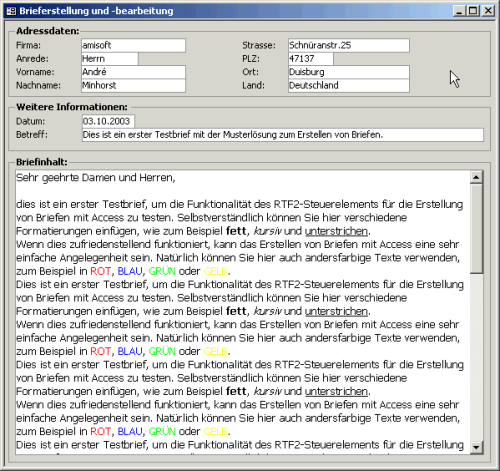Click the 'Sehr geehrte Damen und Herren,' line
The width and height of the screenshot is (500, 471).
[x=96, y=178]
